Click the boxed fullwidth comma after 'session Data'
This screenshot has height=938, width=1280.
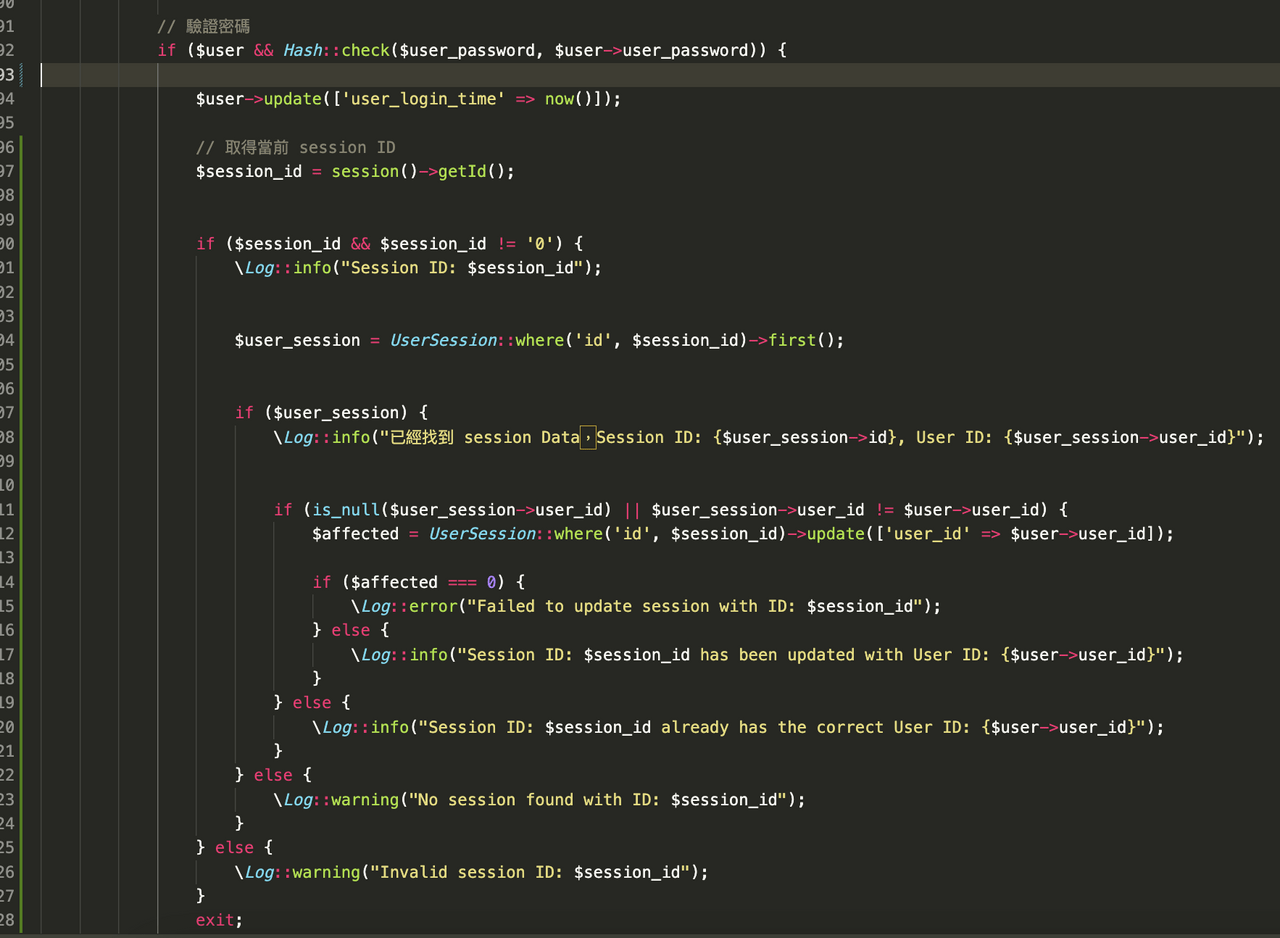click(x=588, y=437)
